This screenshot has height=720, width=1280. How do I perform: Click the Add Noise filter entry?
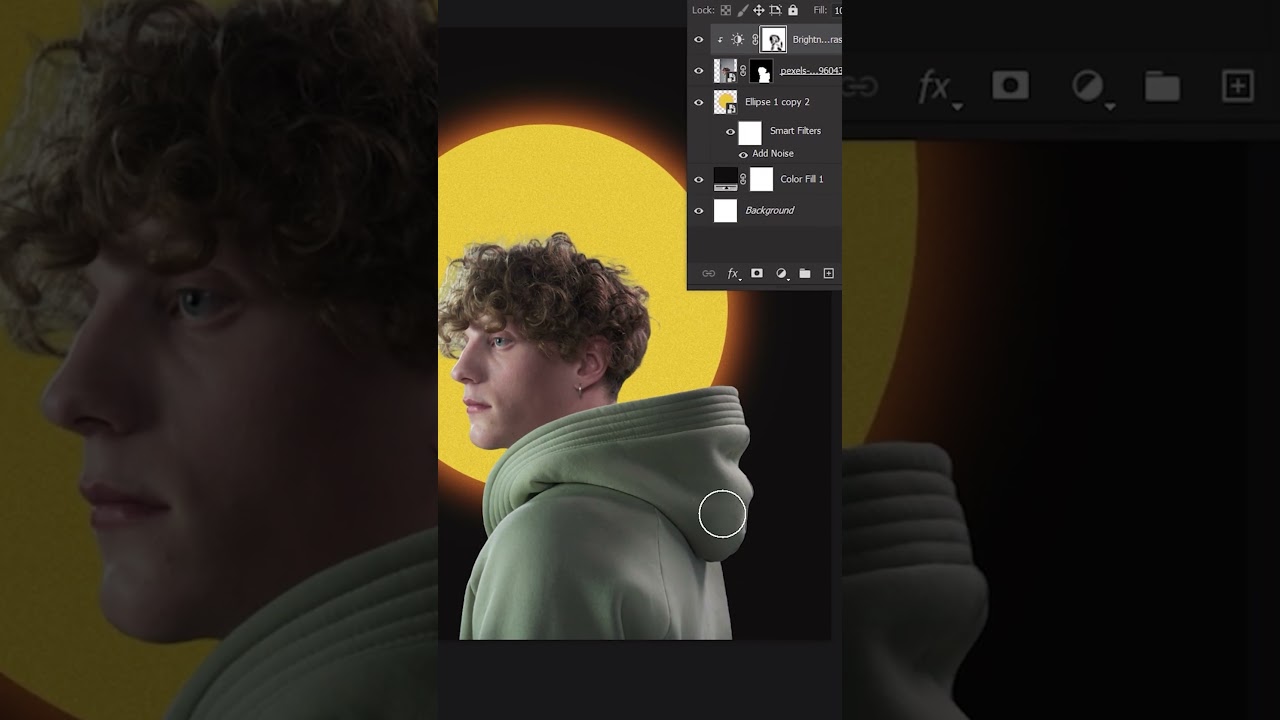[773, 154]
